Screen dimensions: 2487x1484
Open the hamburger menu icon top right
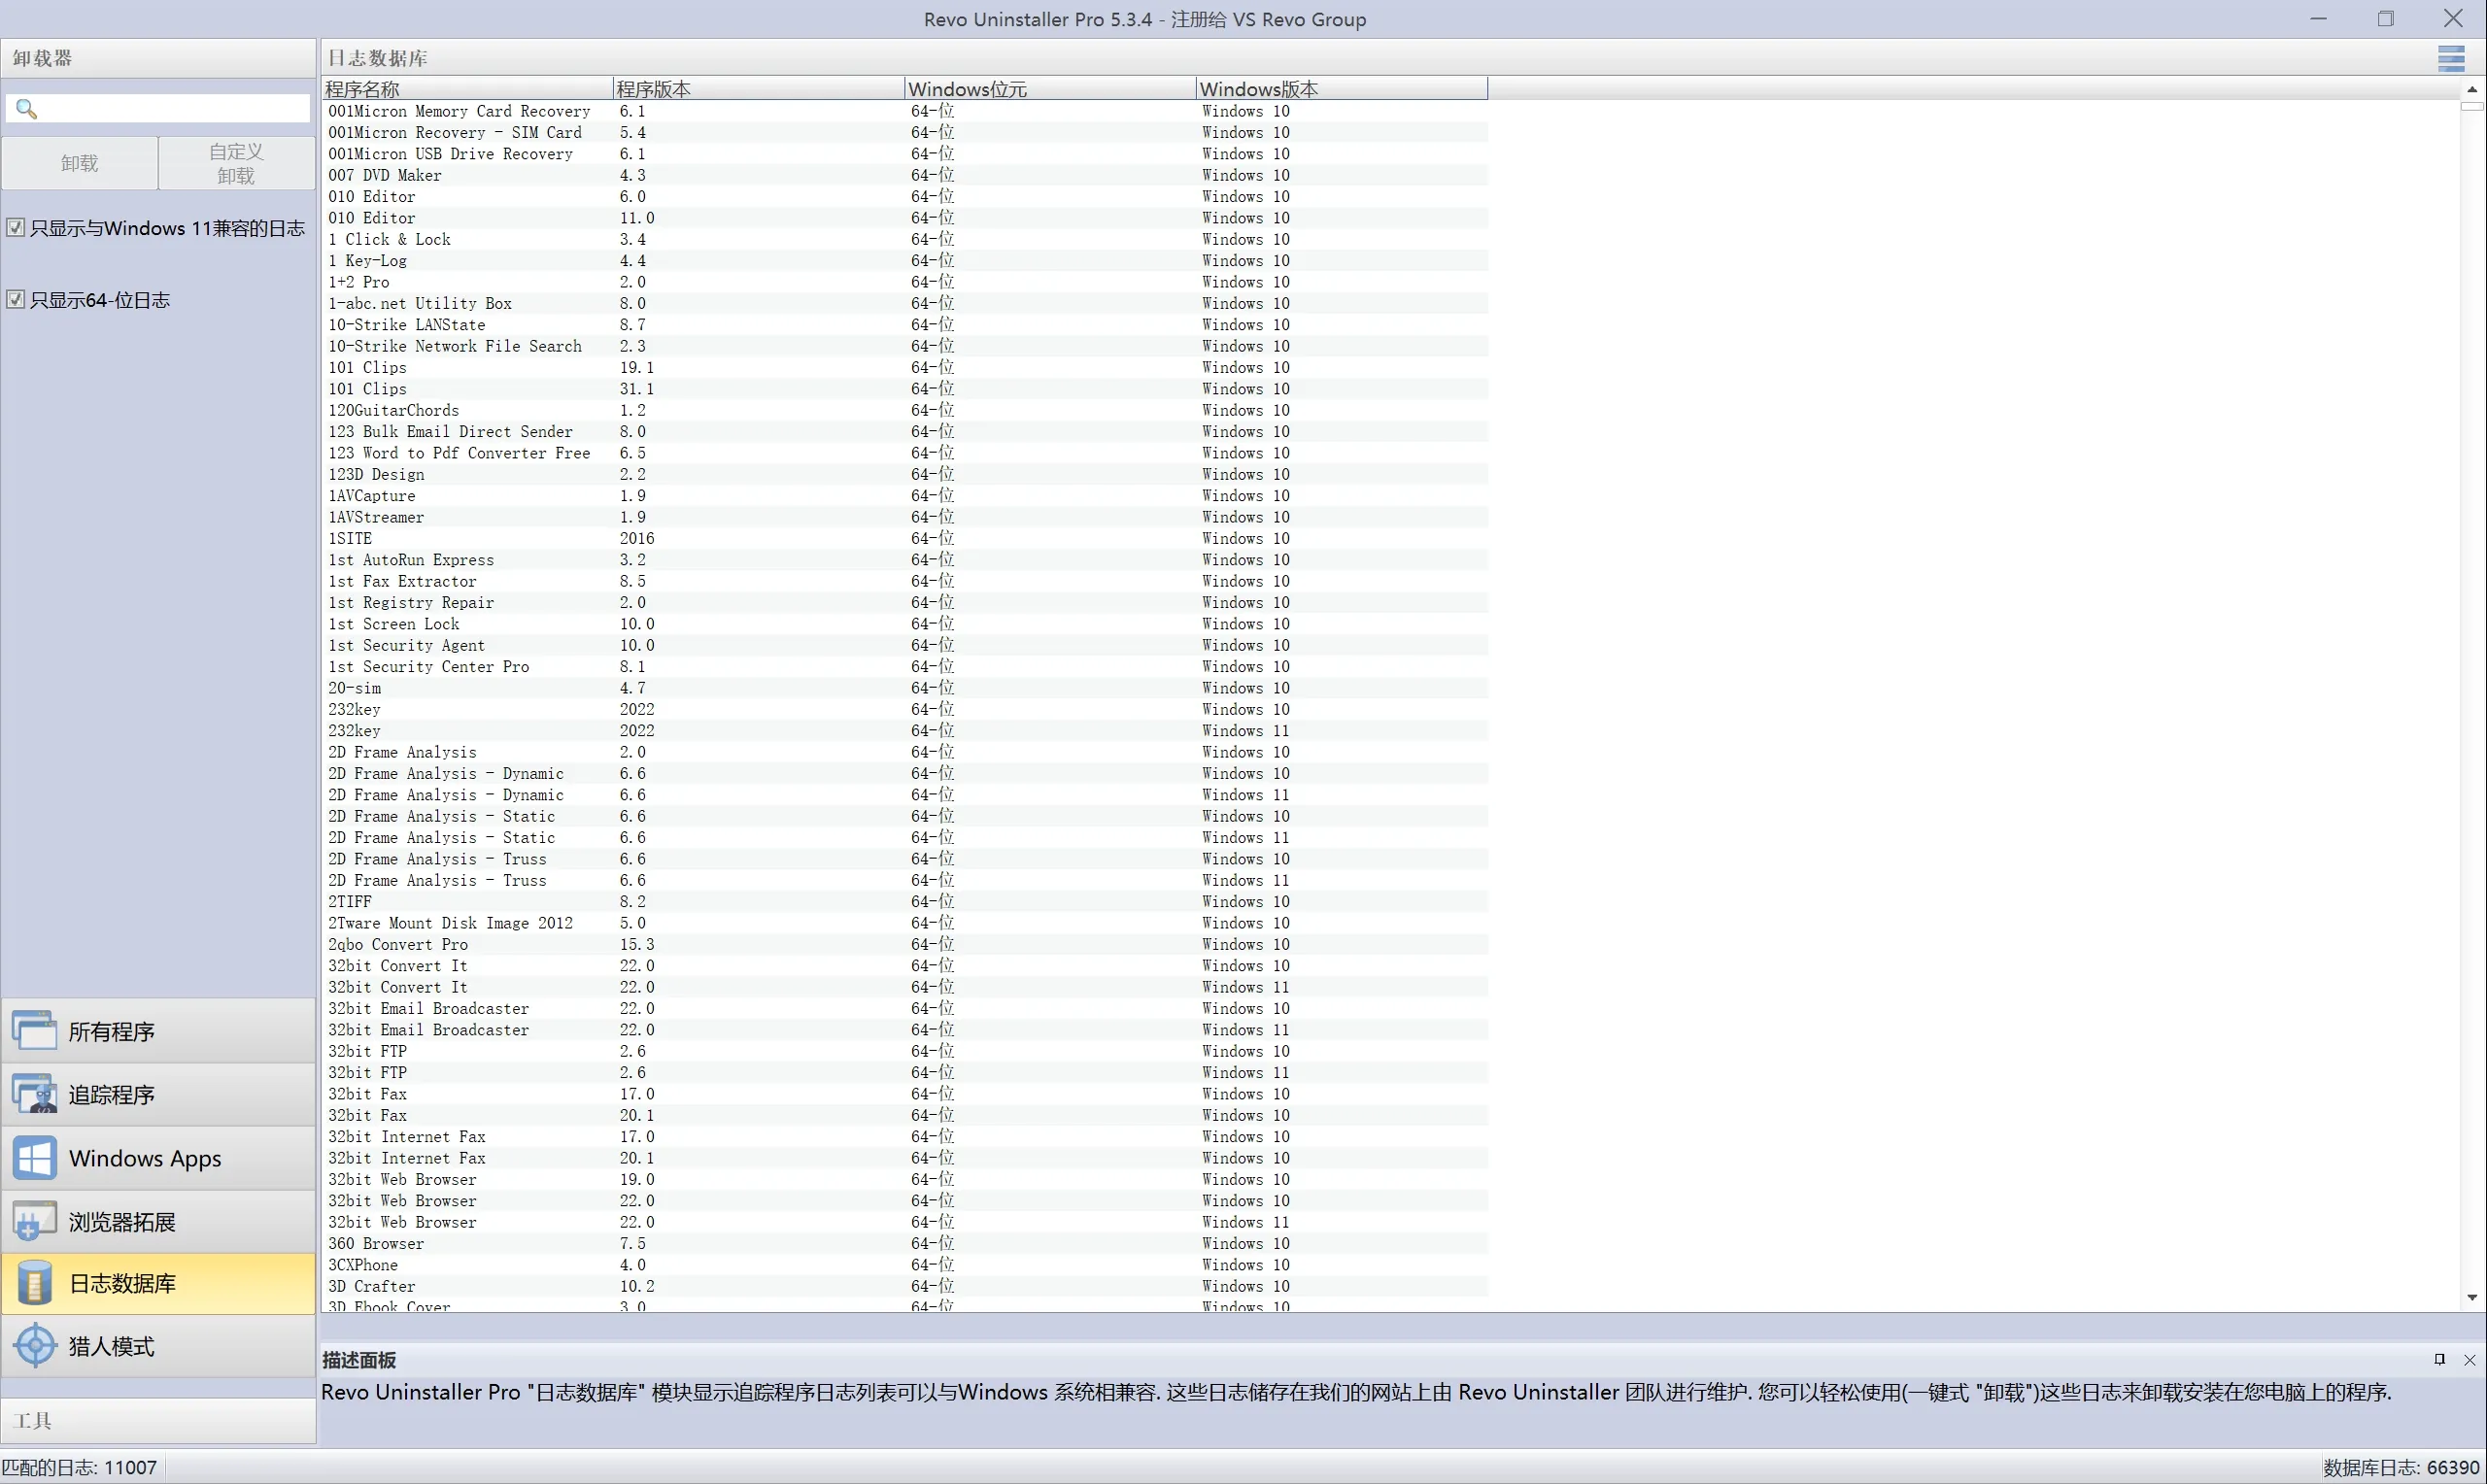[x=2450, y=59]
